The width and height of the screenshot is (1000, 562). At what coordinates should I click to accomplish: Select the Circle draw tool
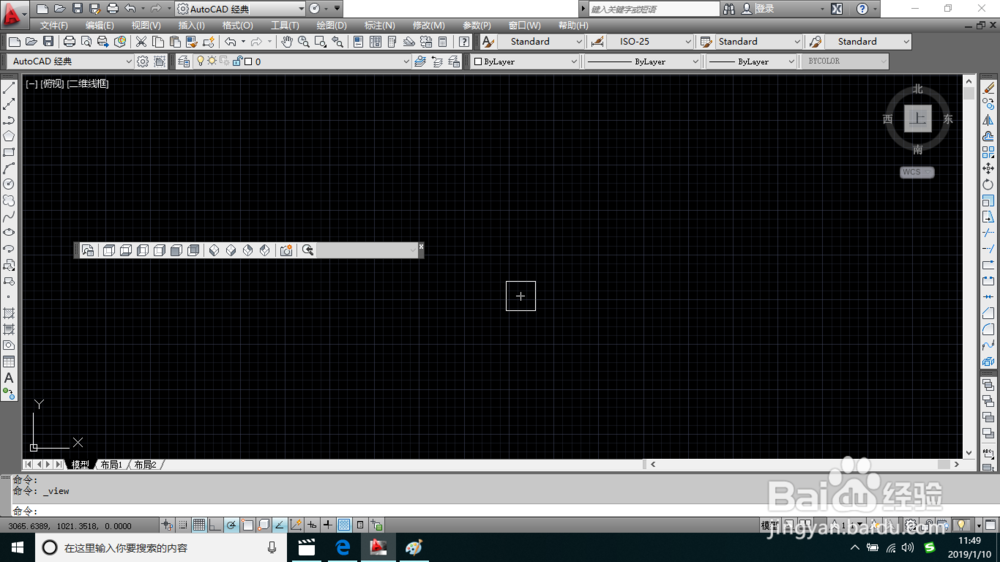[x=9, y=184]
